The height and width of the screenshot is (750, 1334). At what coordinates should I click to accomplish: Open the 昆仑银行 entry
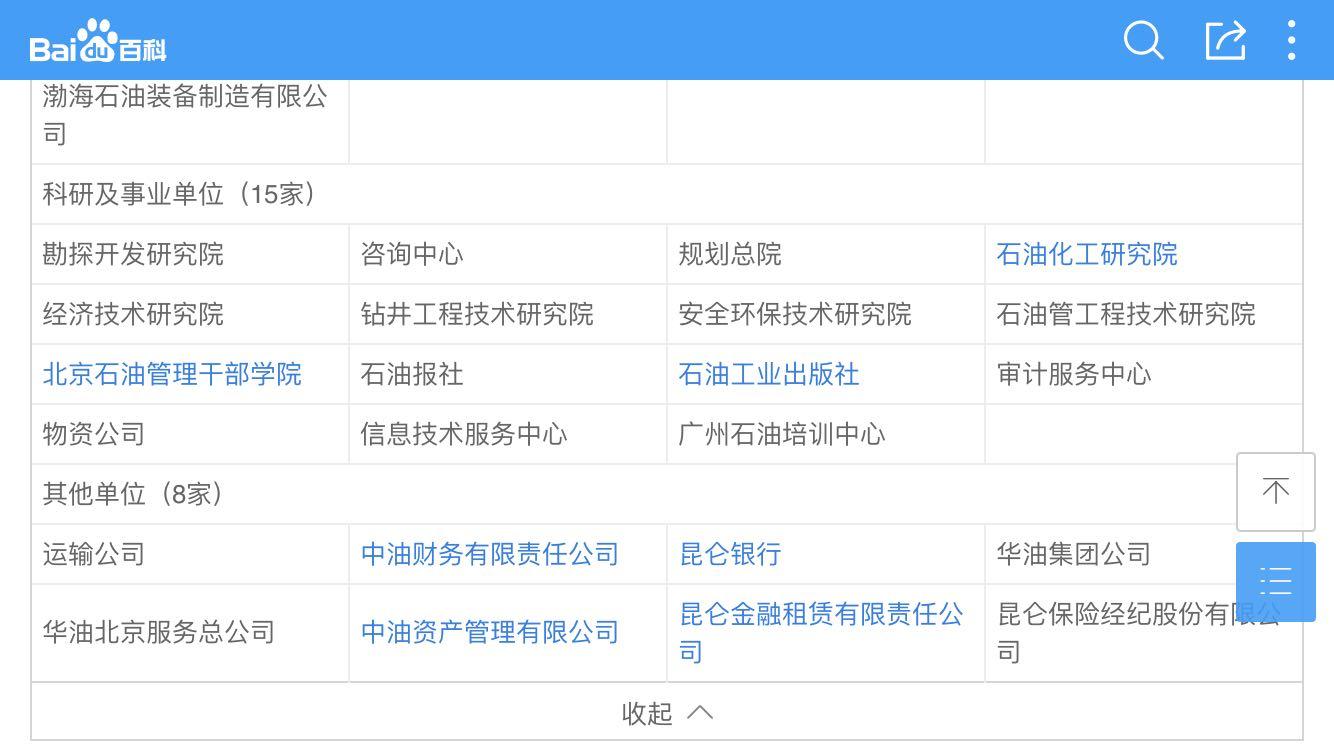729,554
